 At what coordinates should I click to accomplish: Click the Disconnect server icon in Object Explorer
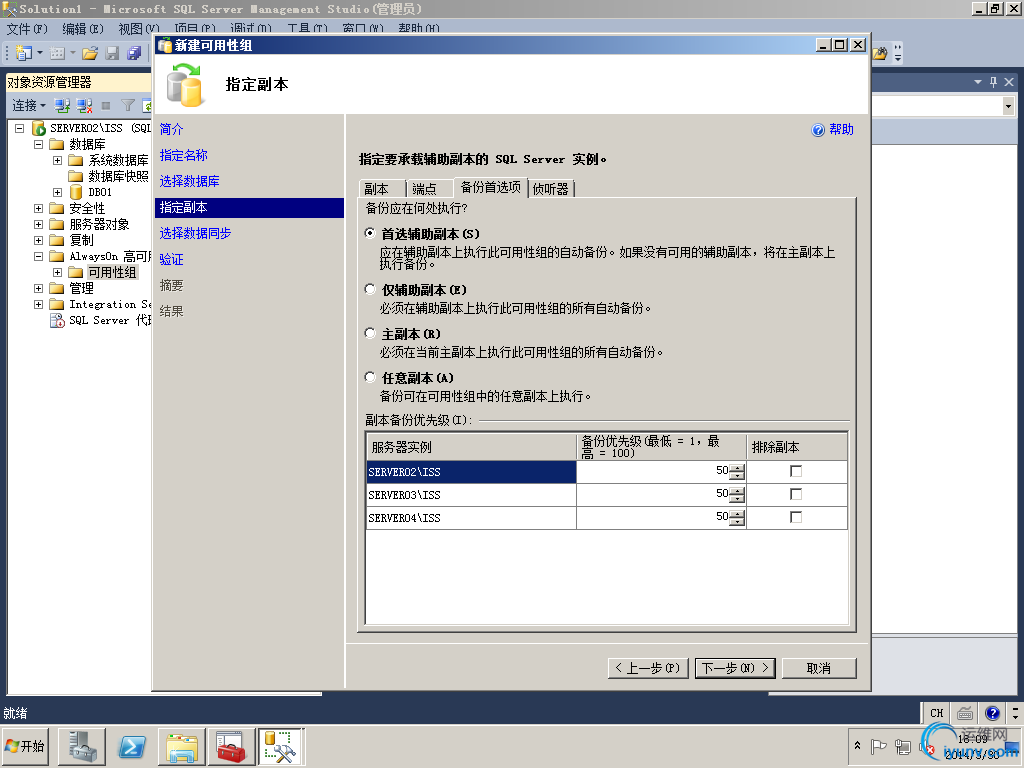click(x=84, y=105)
